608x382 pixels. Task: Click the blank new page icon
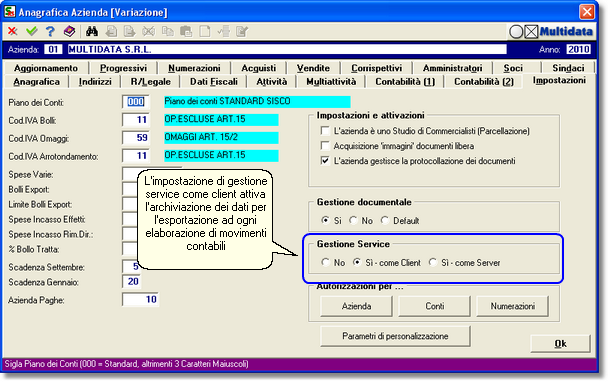(205, 31)
